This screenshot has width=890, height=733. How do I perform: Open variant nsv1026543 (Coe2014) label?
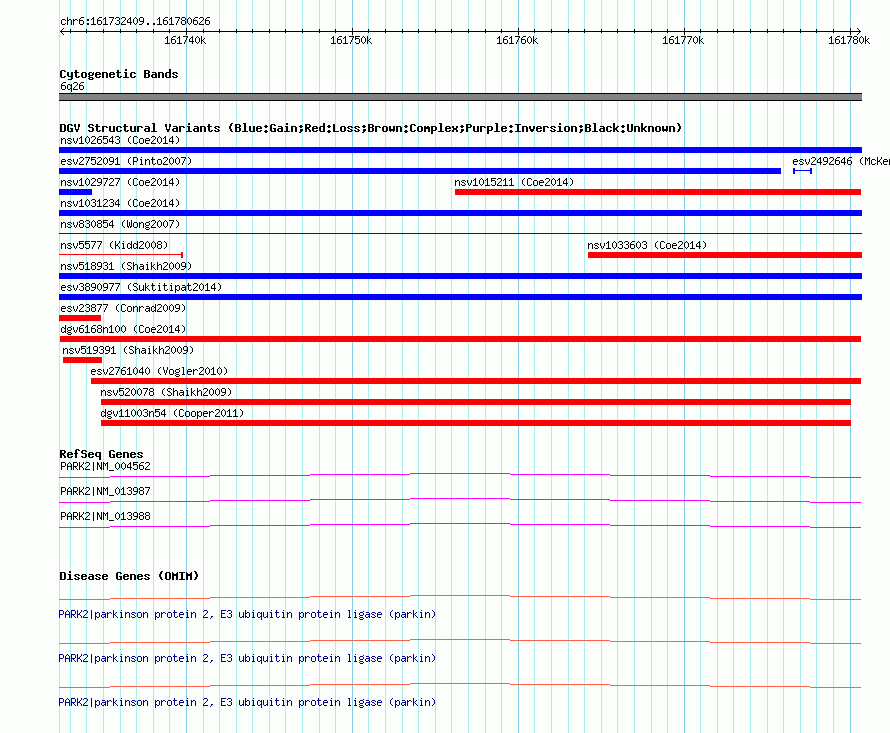pyautogui.click(x=120, y=140)
